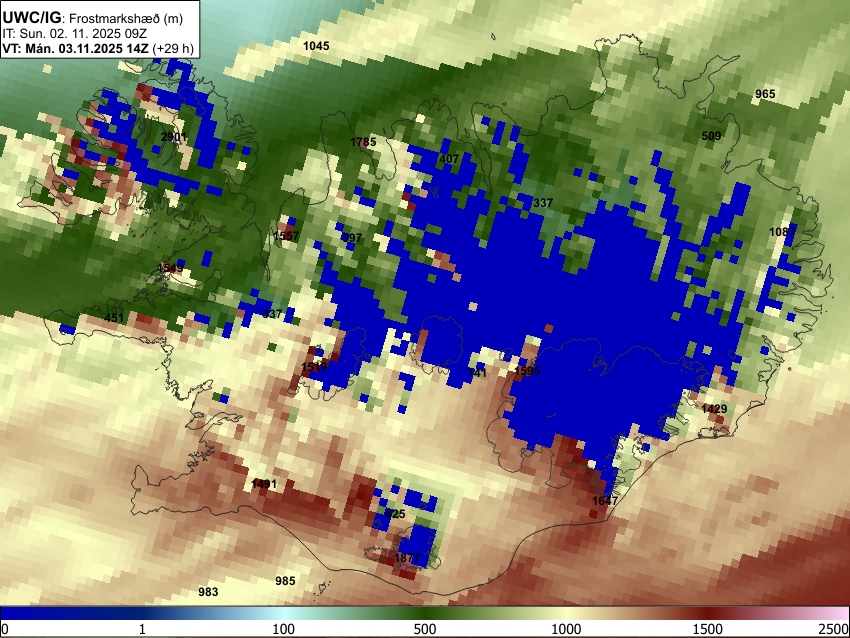Click the map value 1877
The image size is (850, 638).
407,558
